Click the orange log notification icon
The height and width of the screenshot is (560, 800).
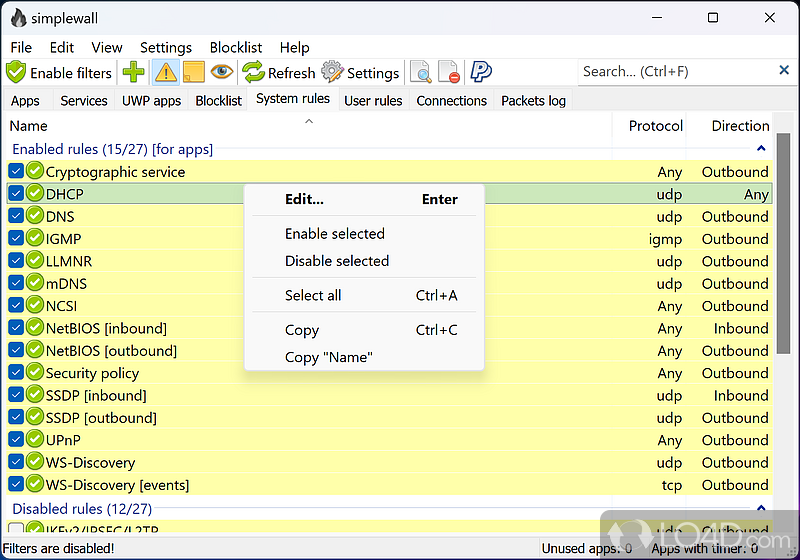(194, 72)
